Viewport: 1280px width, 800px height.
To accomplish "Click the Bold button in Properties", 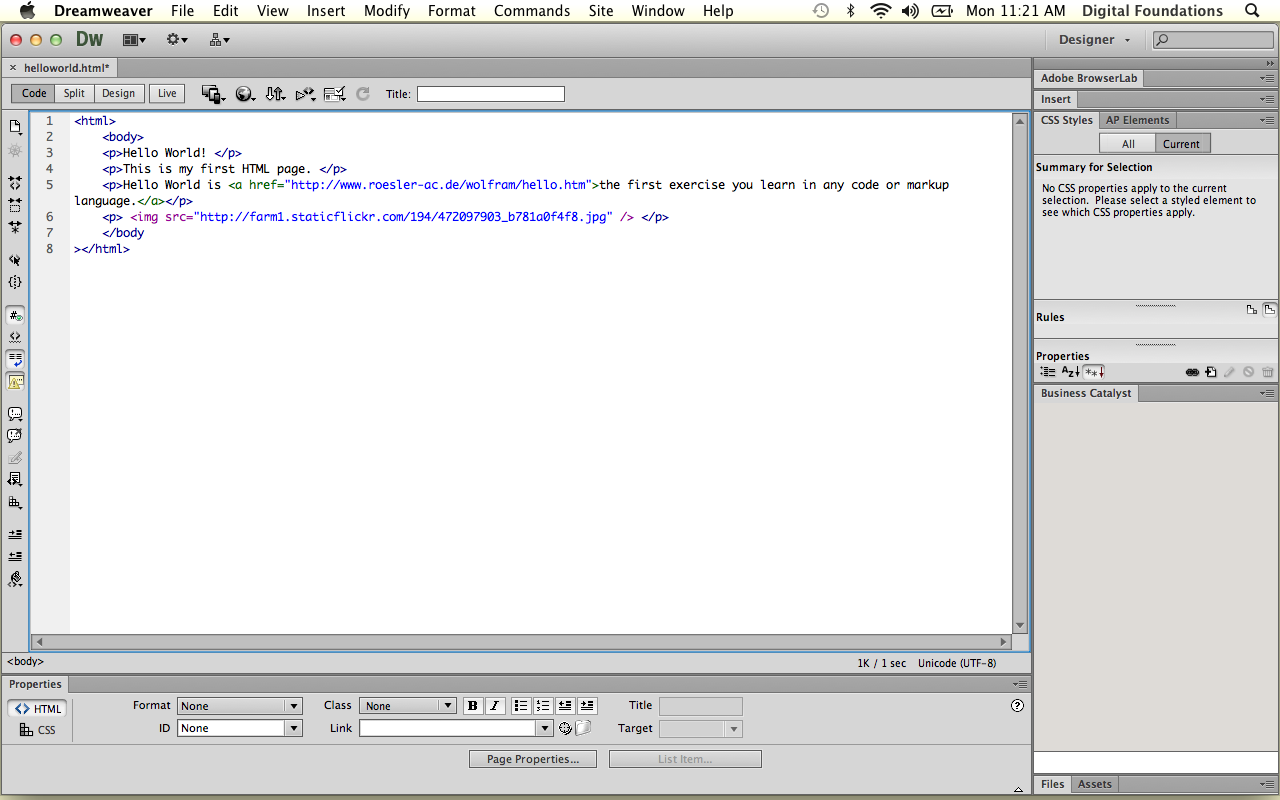I will pyautogui.click(x=473, y=706).
